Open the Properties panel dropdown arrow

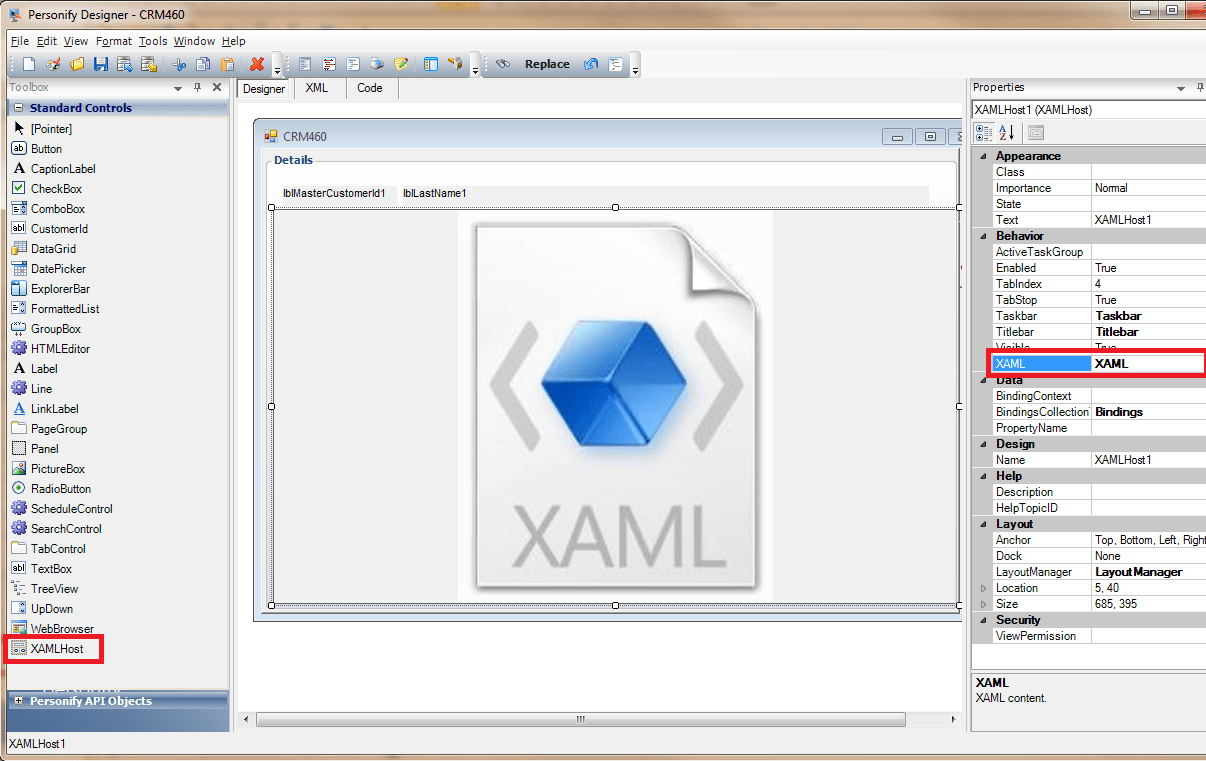click(1182, 88)
